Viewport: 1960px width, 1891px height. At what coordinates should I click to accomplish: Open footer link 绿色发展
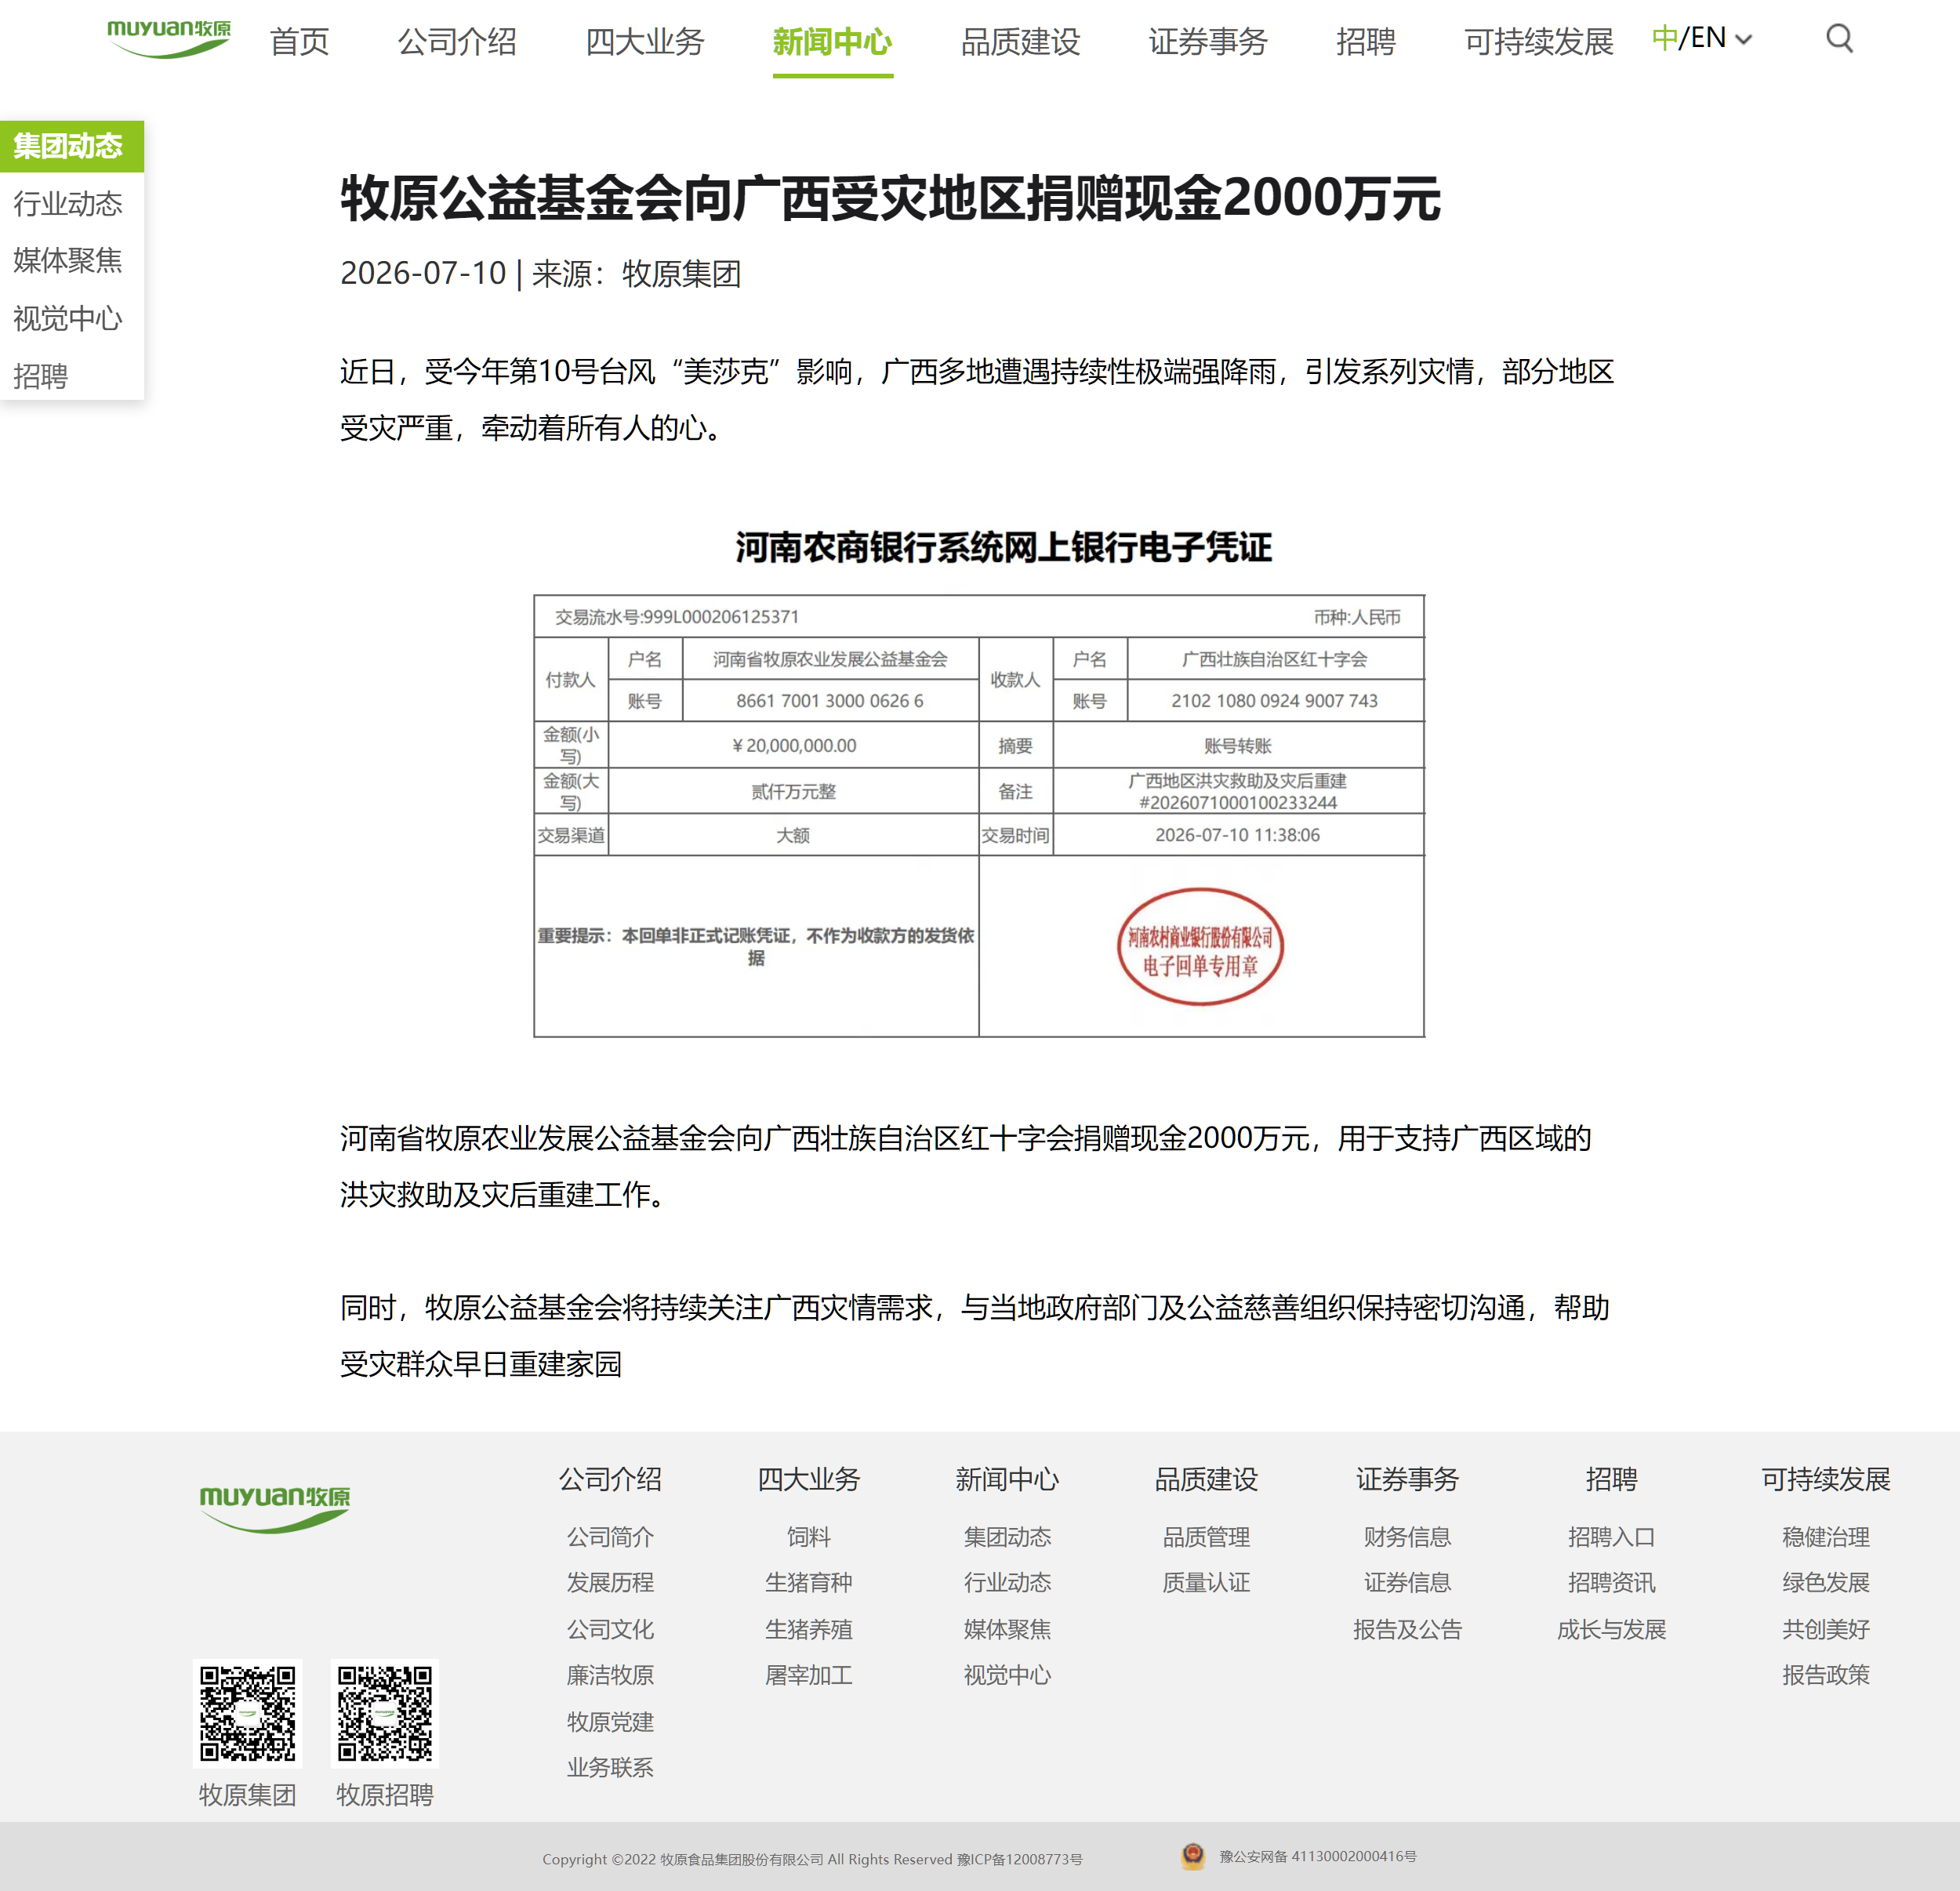pos(1825,1582)
